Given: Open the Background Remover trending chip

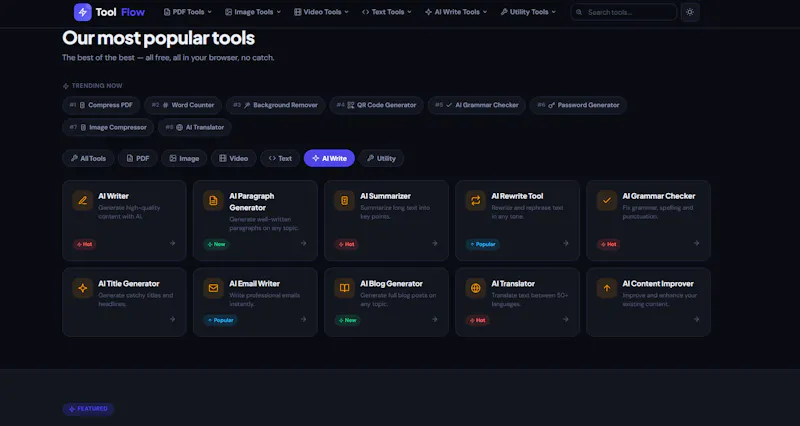Looking at the screenshot, I should [276, 105].
